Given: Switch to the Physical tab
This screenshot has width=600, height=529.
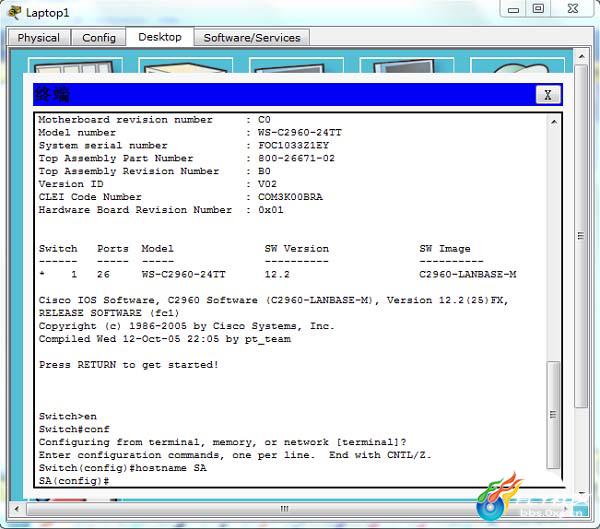Looking at the screenshot, I should pyautogui.click(x=39, y=38).
